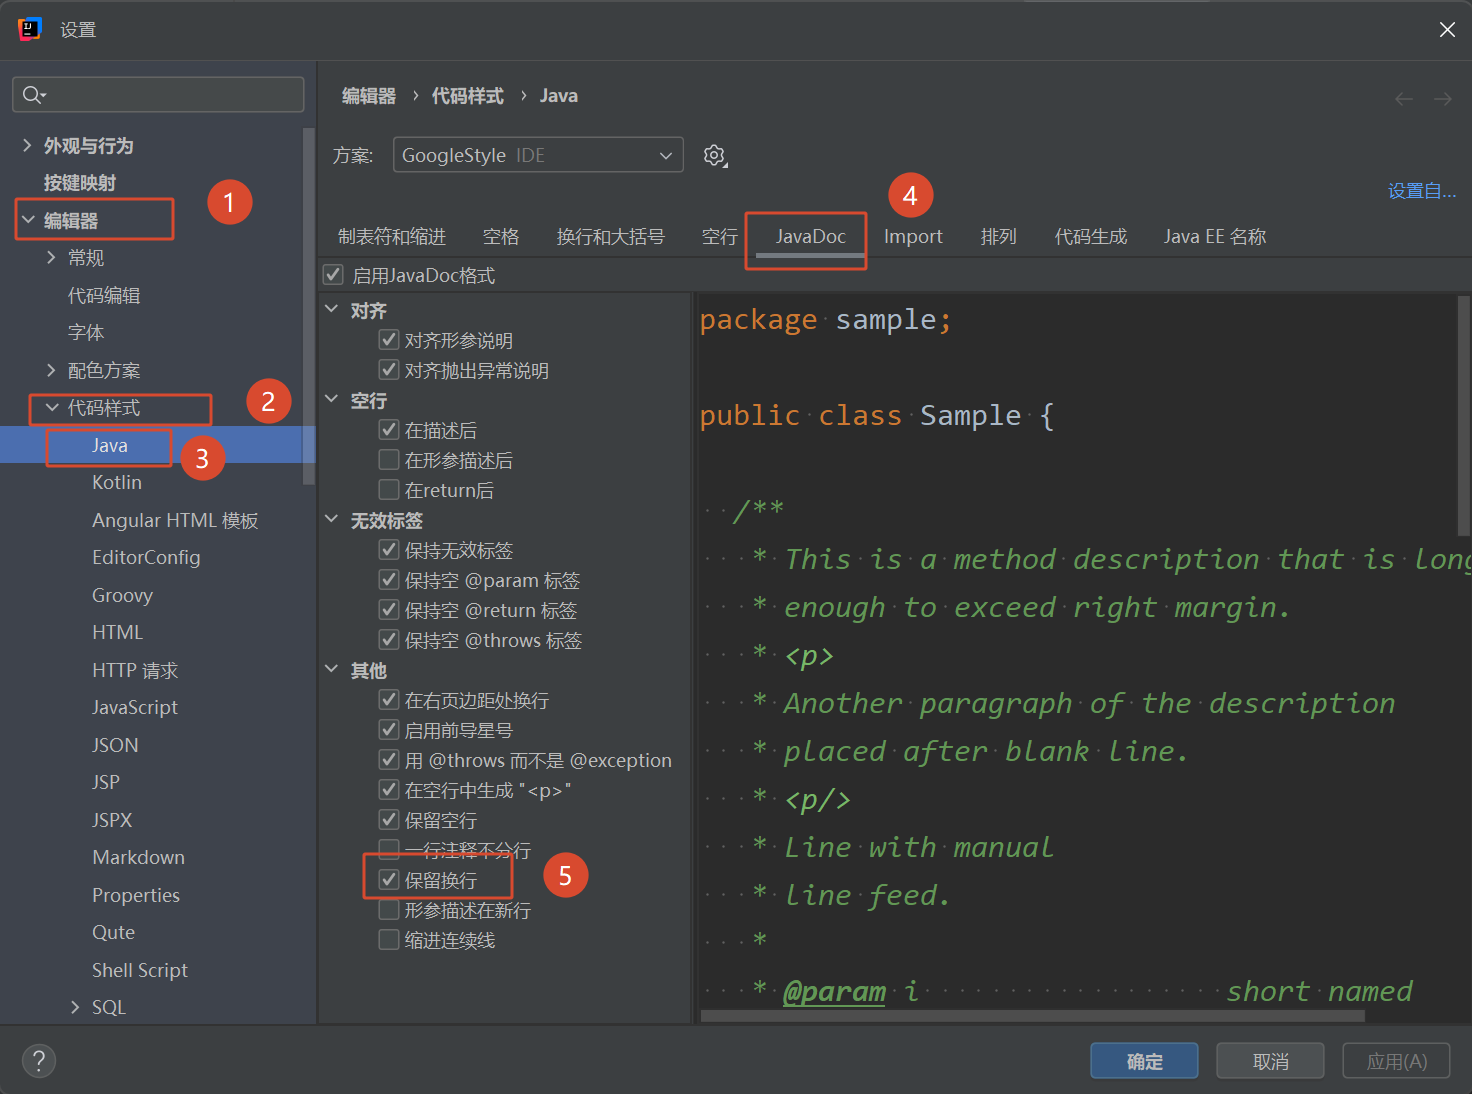
Task: Switch to 排列 tab
Action: [999, 237]
